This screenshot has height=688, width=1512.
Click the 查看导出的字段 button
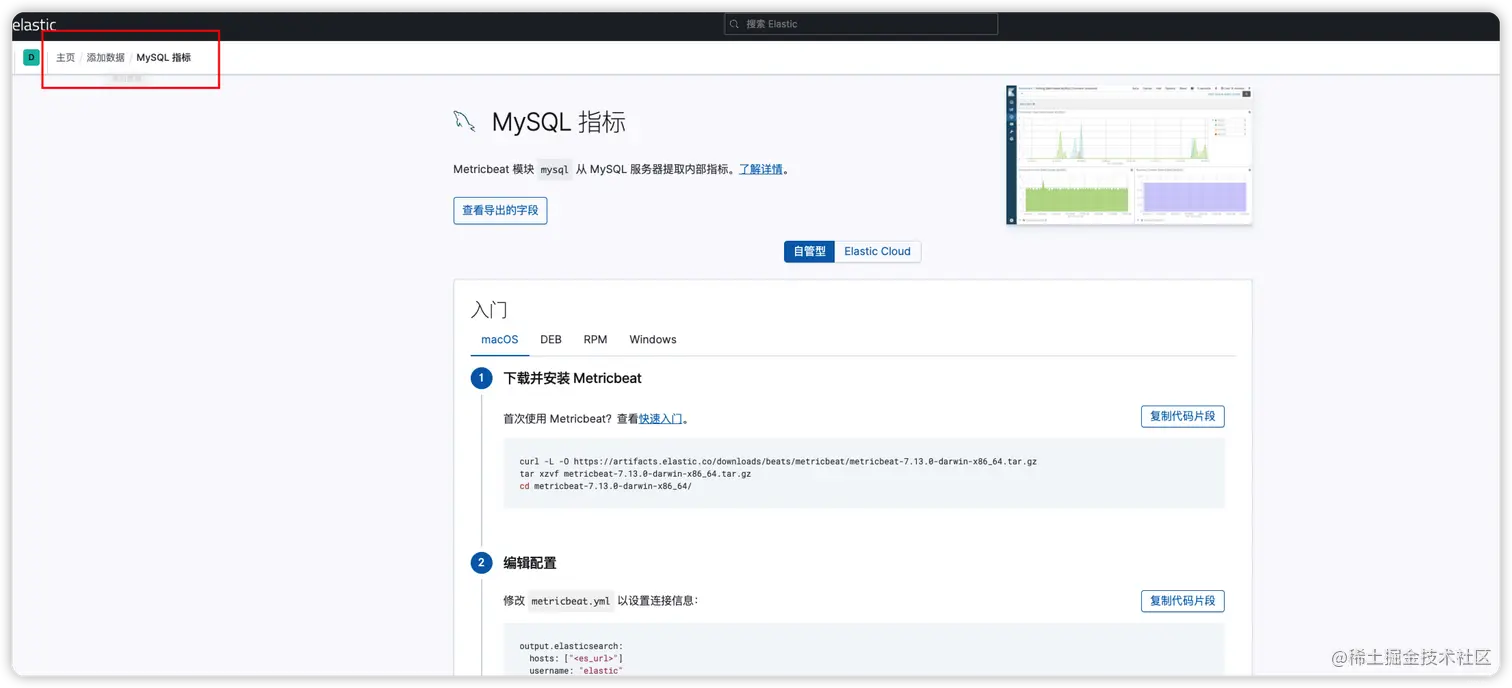[x=500, y=211]
